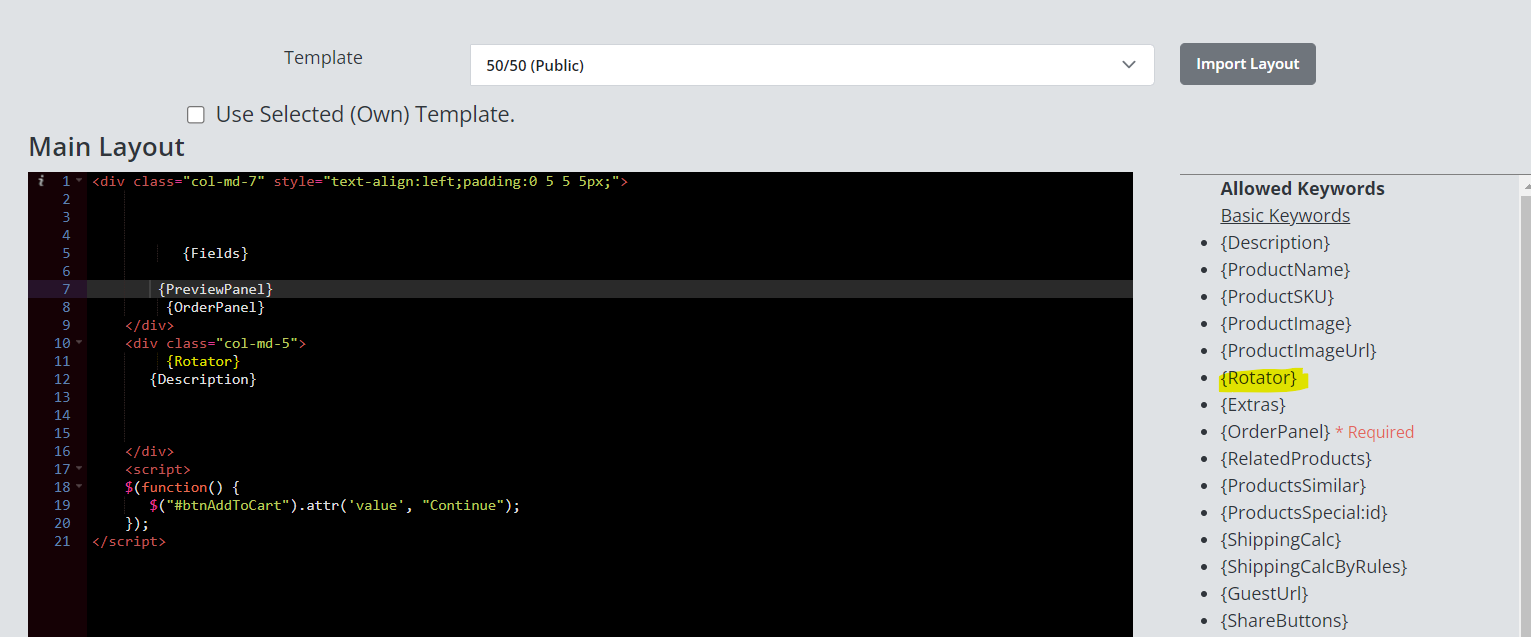1531x637 pixels.
Task: Click the {Extras} keyword
Action: [x=1253, y=405]
